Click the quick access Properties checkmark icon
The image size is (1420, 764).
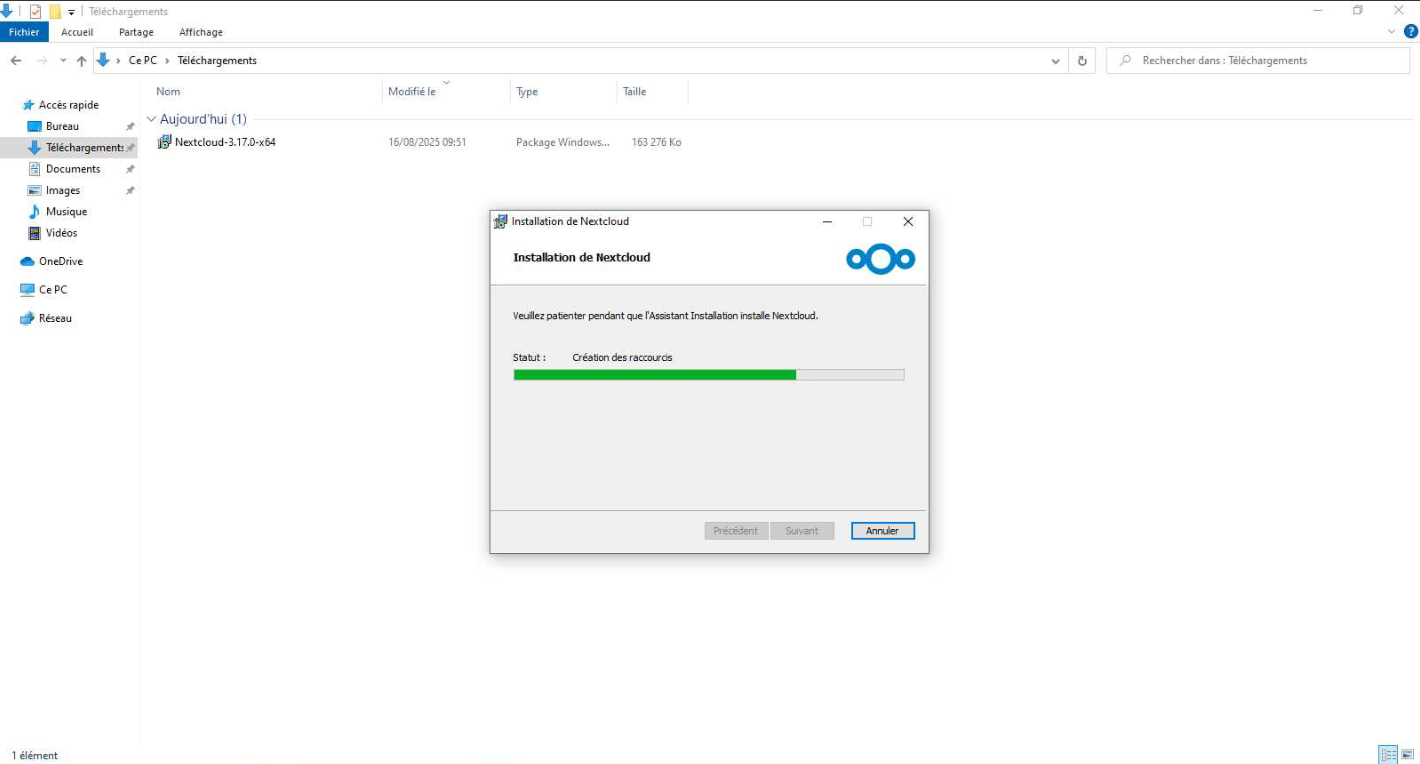pyautogui.click(x=36, y=12)
